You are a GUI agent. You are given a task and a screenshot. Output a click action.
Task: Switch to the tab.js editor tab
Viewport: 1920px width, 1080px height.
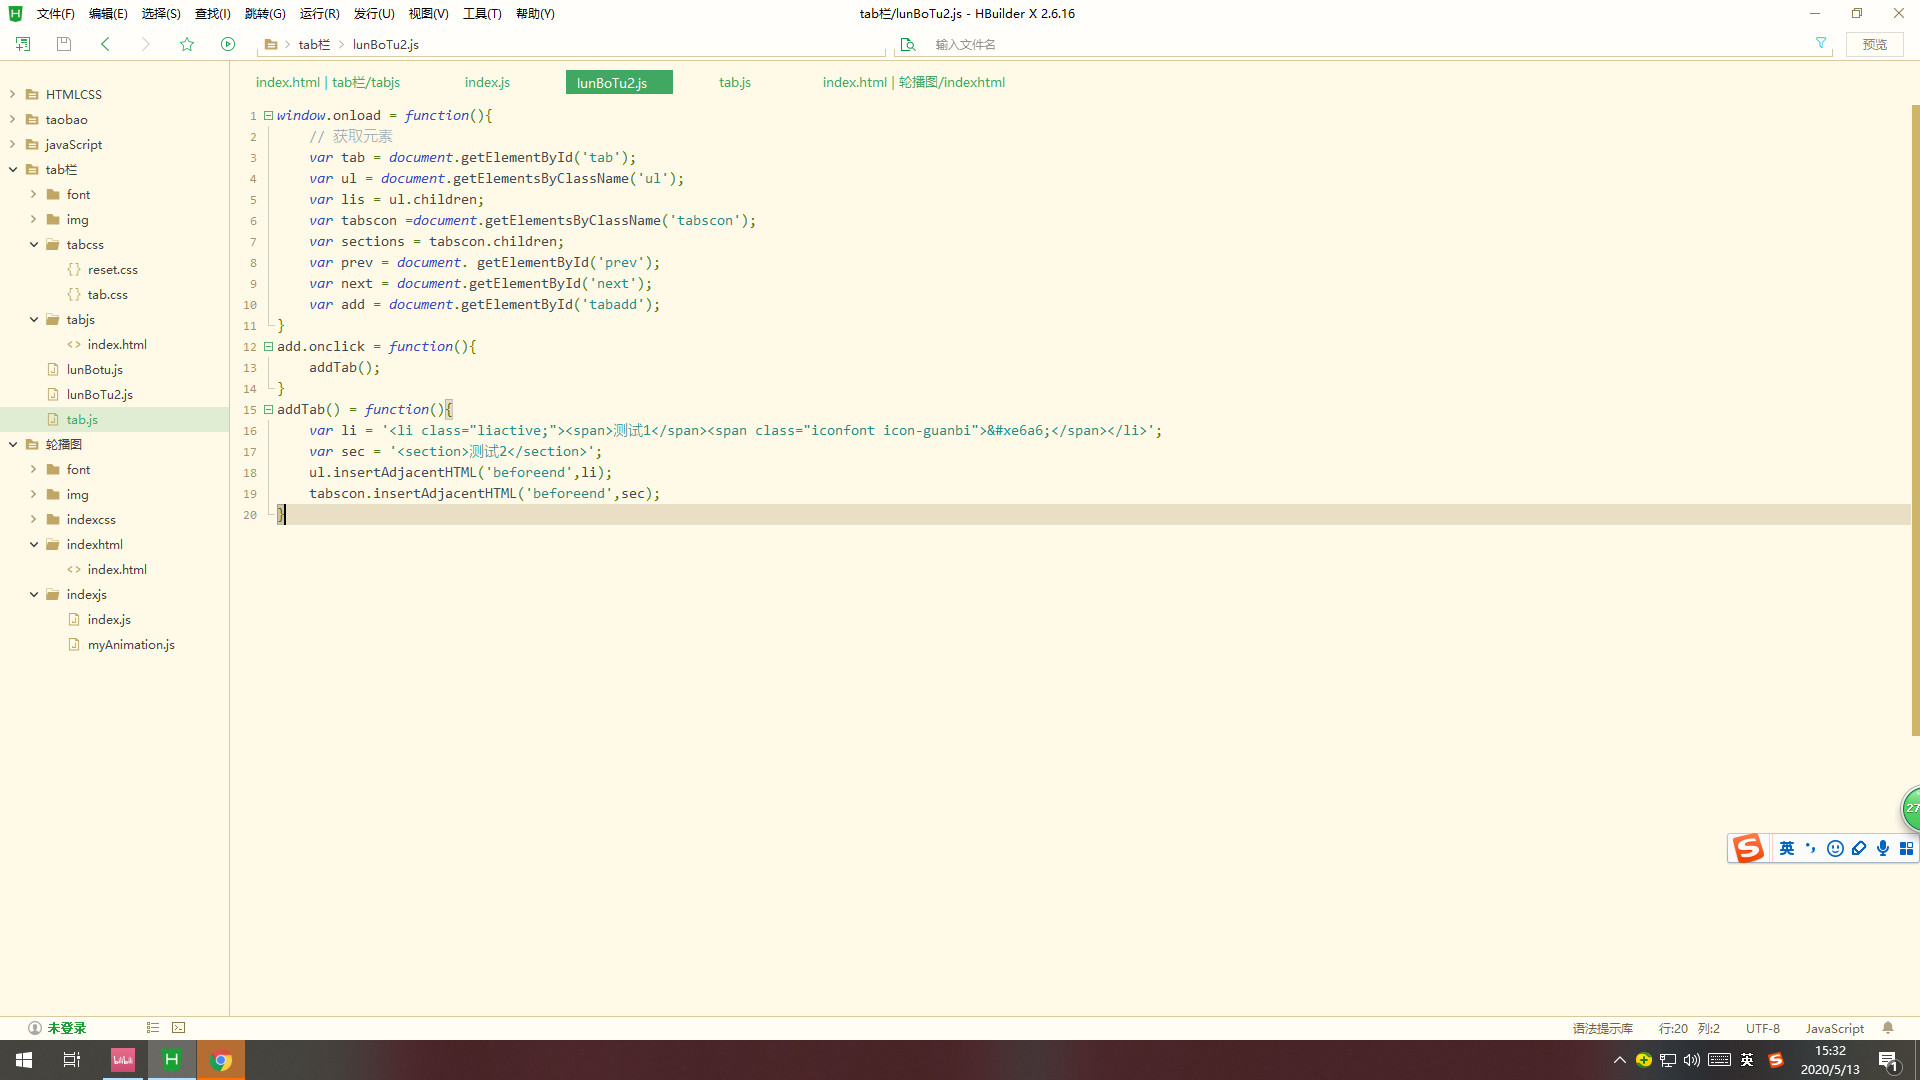735,82
